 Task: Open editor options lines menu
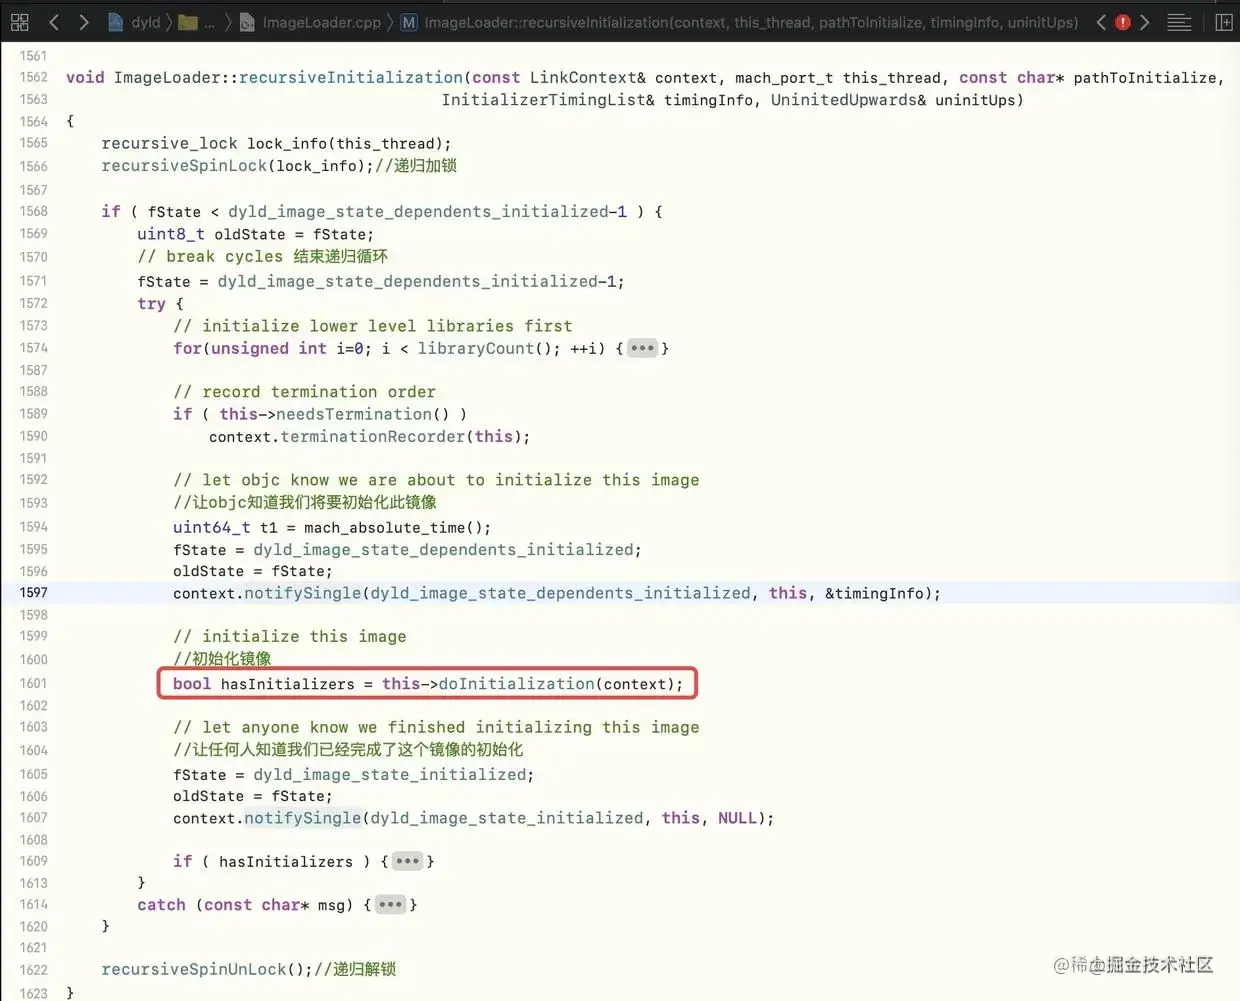pyautogui.click(x=1179, y=22)
